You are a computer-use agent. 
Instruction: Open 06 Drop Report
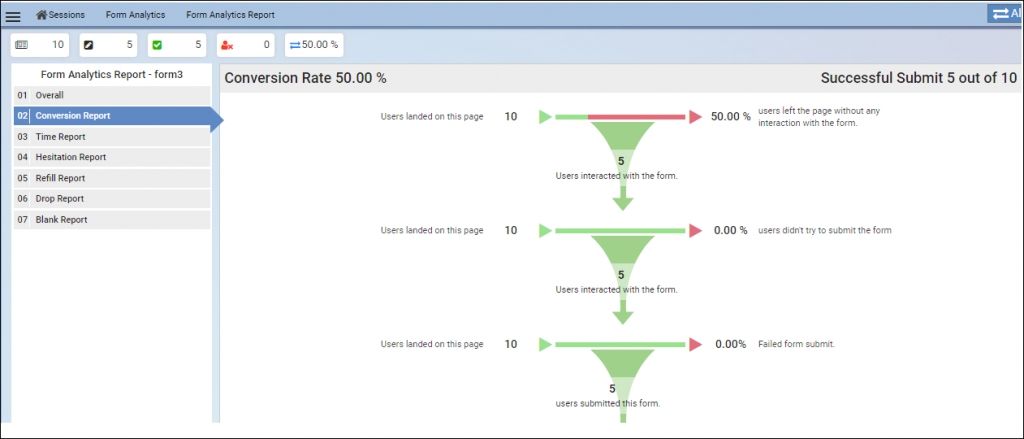[112, 199]
